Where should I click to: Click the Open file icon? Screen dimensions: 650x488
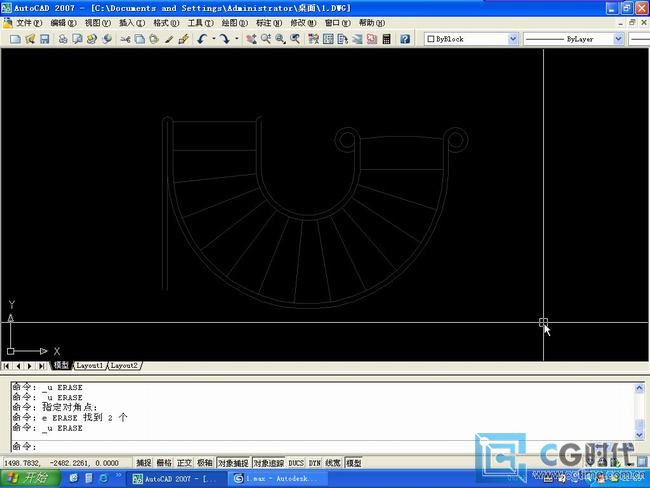30,39
